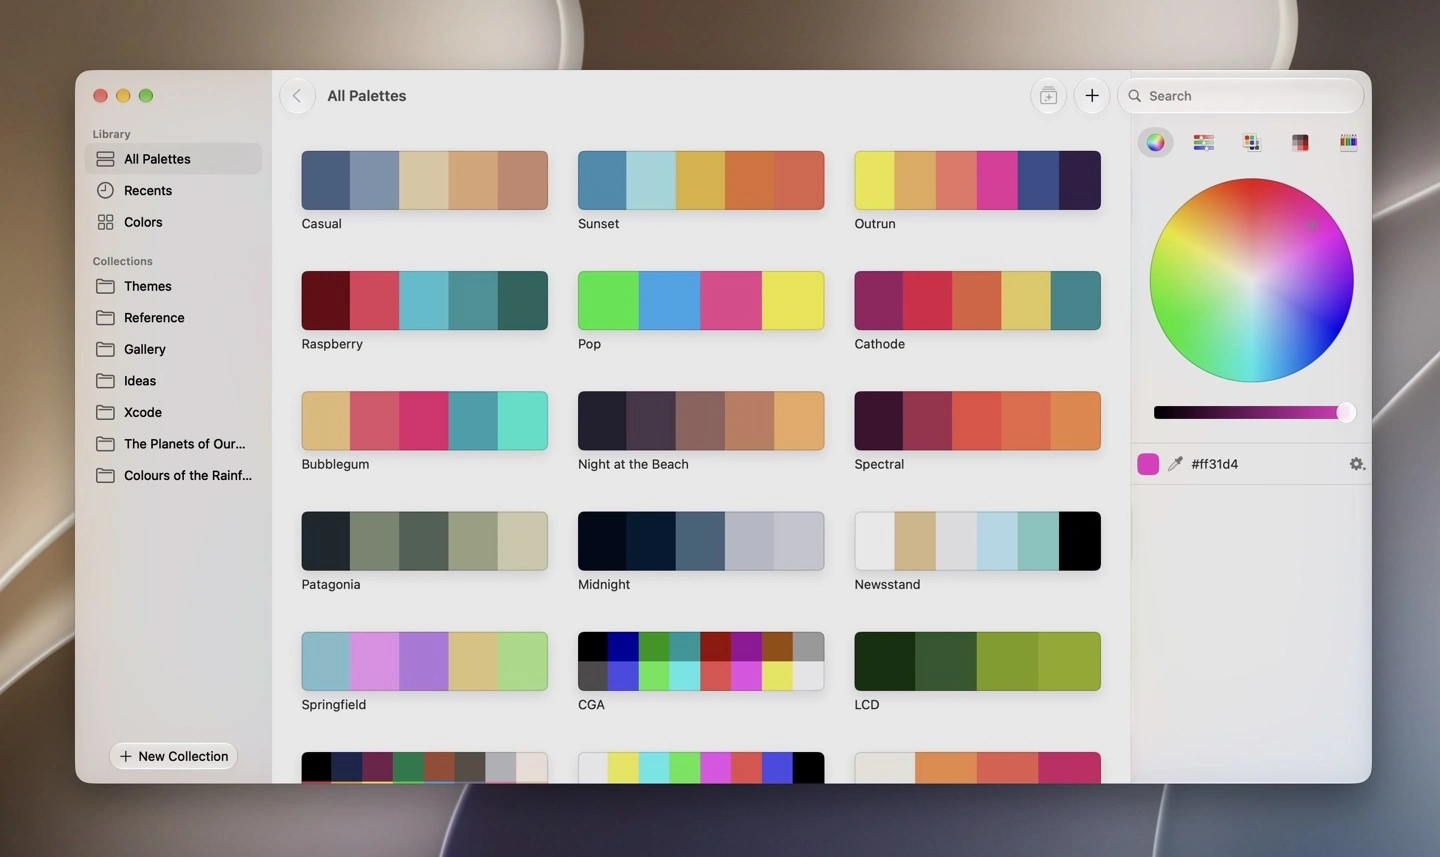The height and width of the screenshot is (857, 1440).
Task: Select the Patagonia palette
Action: (x=425, y=541)
